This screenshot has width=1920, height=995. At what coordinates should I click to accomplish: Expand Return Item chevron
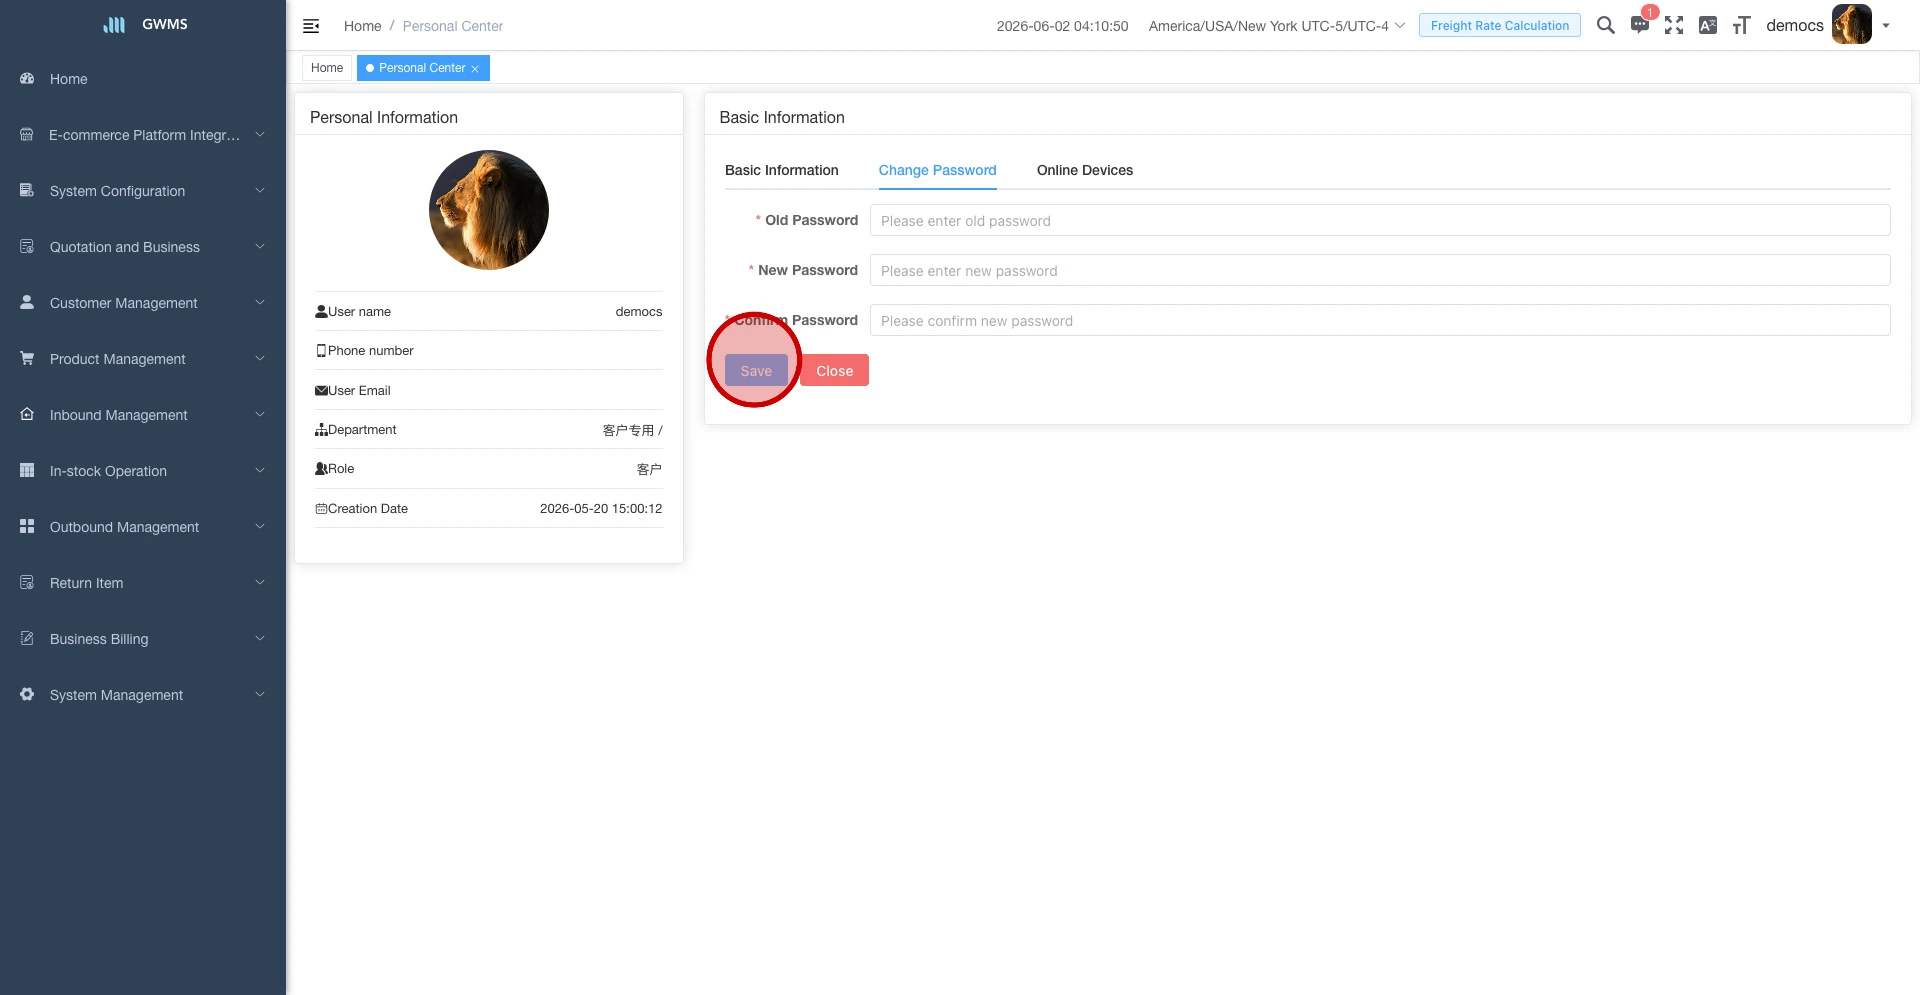click(260, 583)
